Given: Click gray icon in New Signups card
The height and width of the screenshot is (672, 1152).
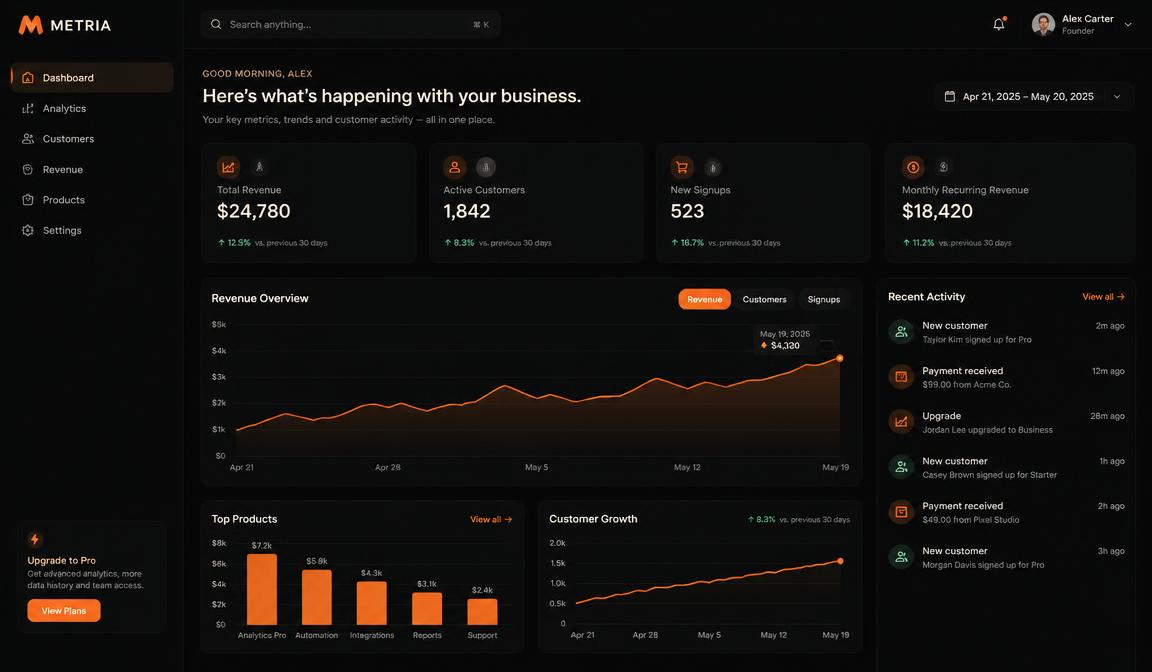Looking at the screenshot, I should point(713,167).
